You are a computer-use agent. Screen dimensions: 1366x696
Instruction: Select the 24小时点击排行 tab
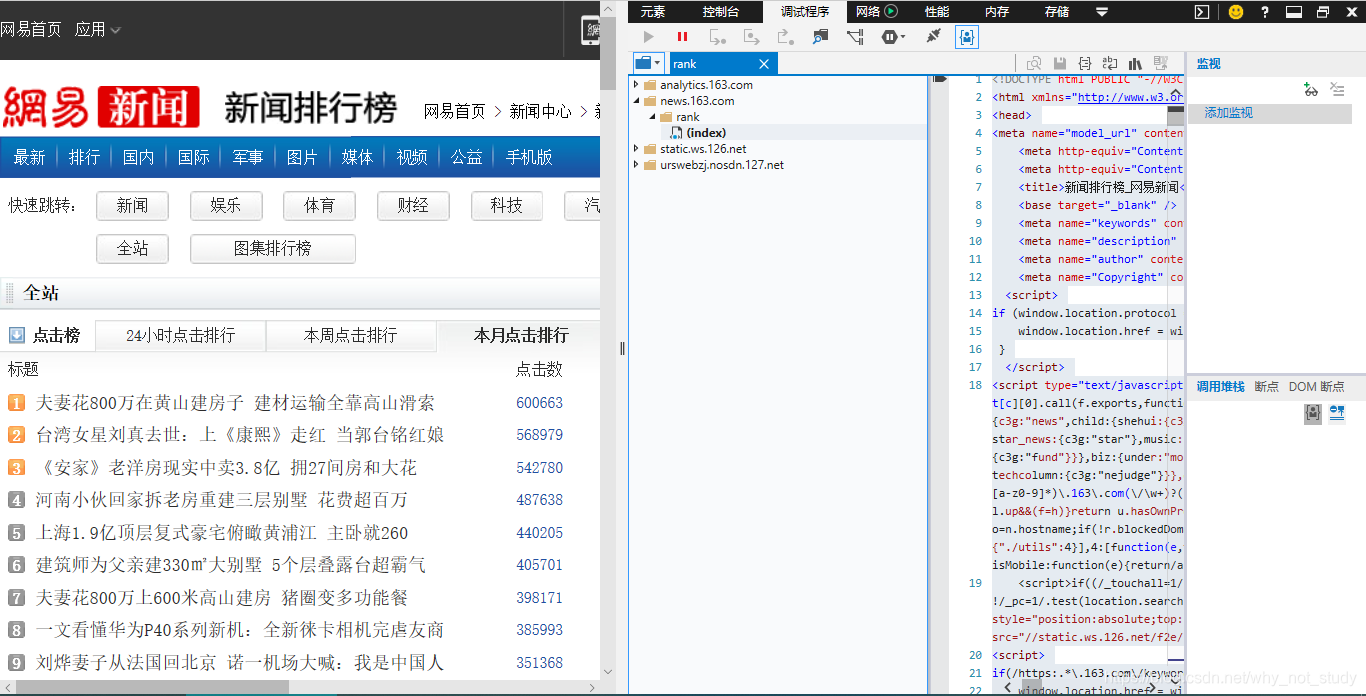click(180, 336)
